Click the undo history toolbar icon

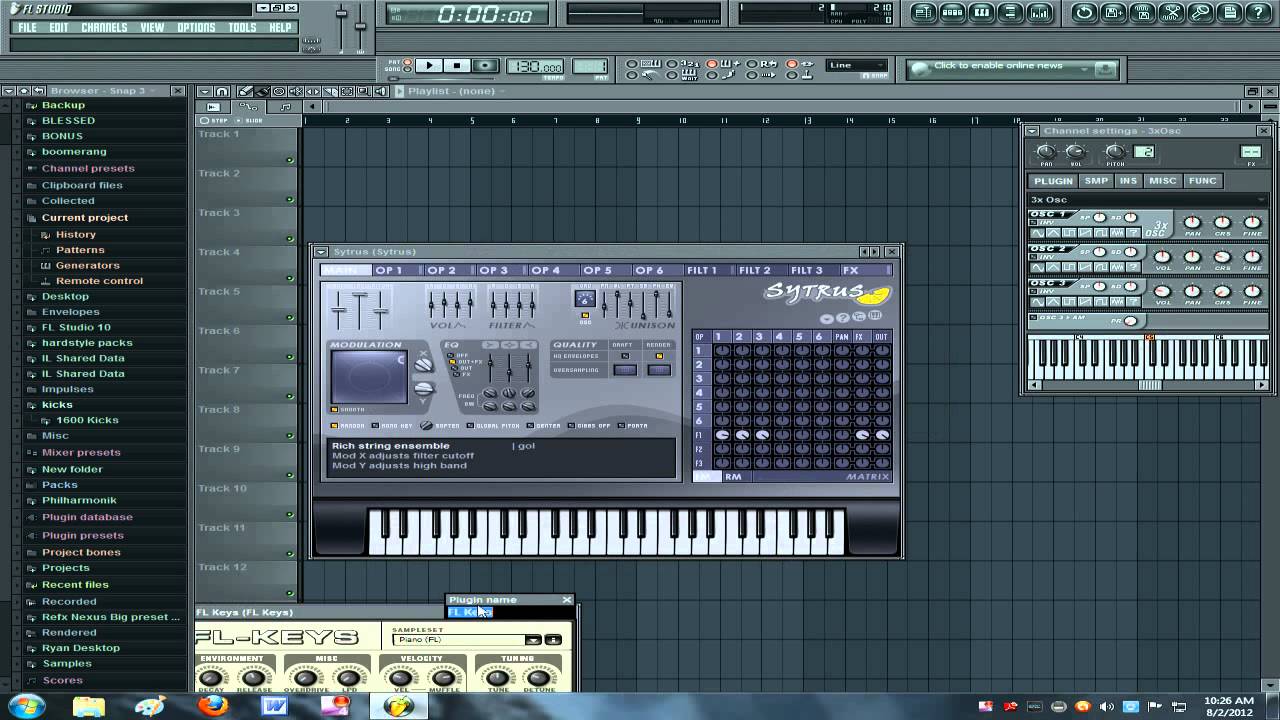1086,13
